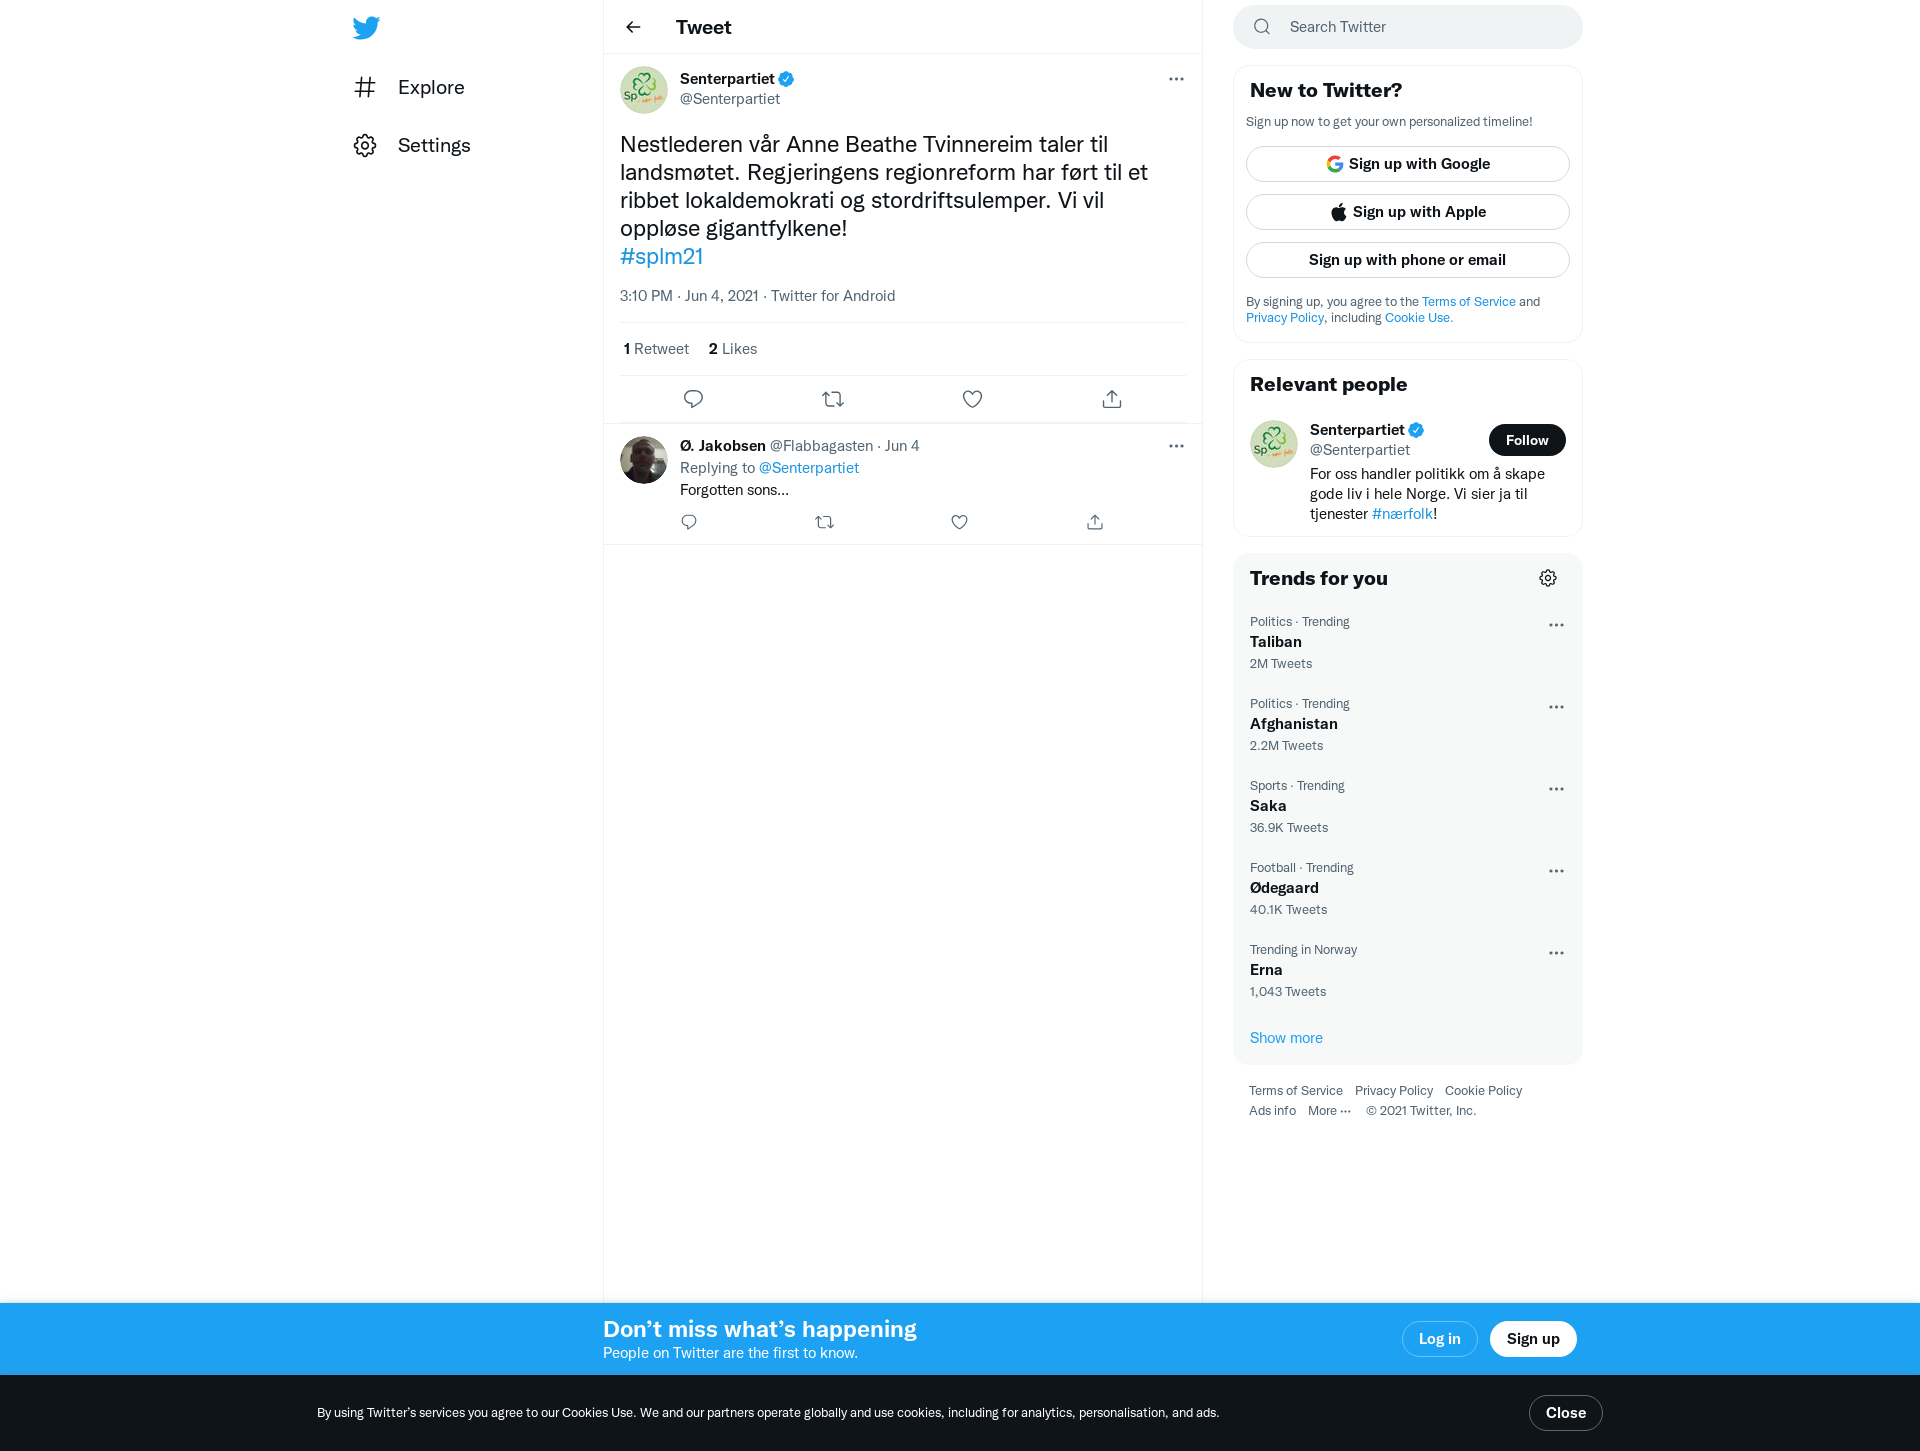Click the Twitter bird logo
This screenshot has width=1920, height=1451.
[366, 27]
